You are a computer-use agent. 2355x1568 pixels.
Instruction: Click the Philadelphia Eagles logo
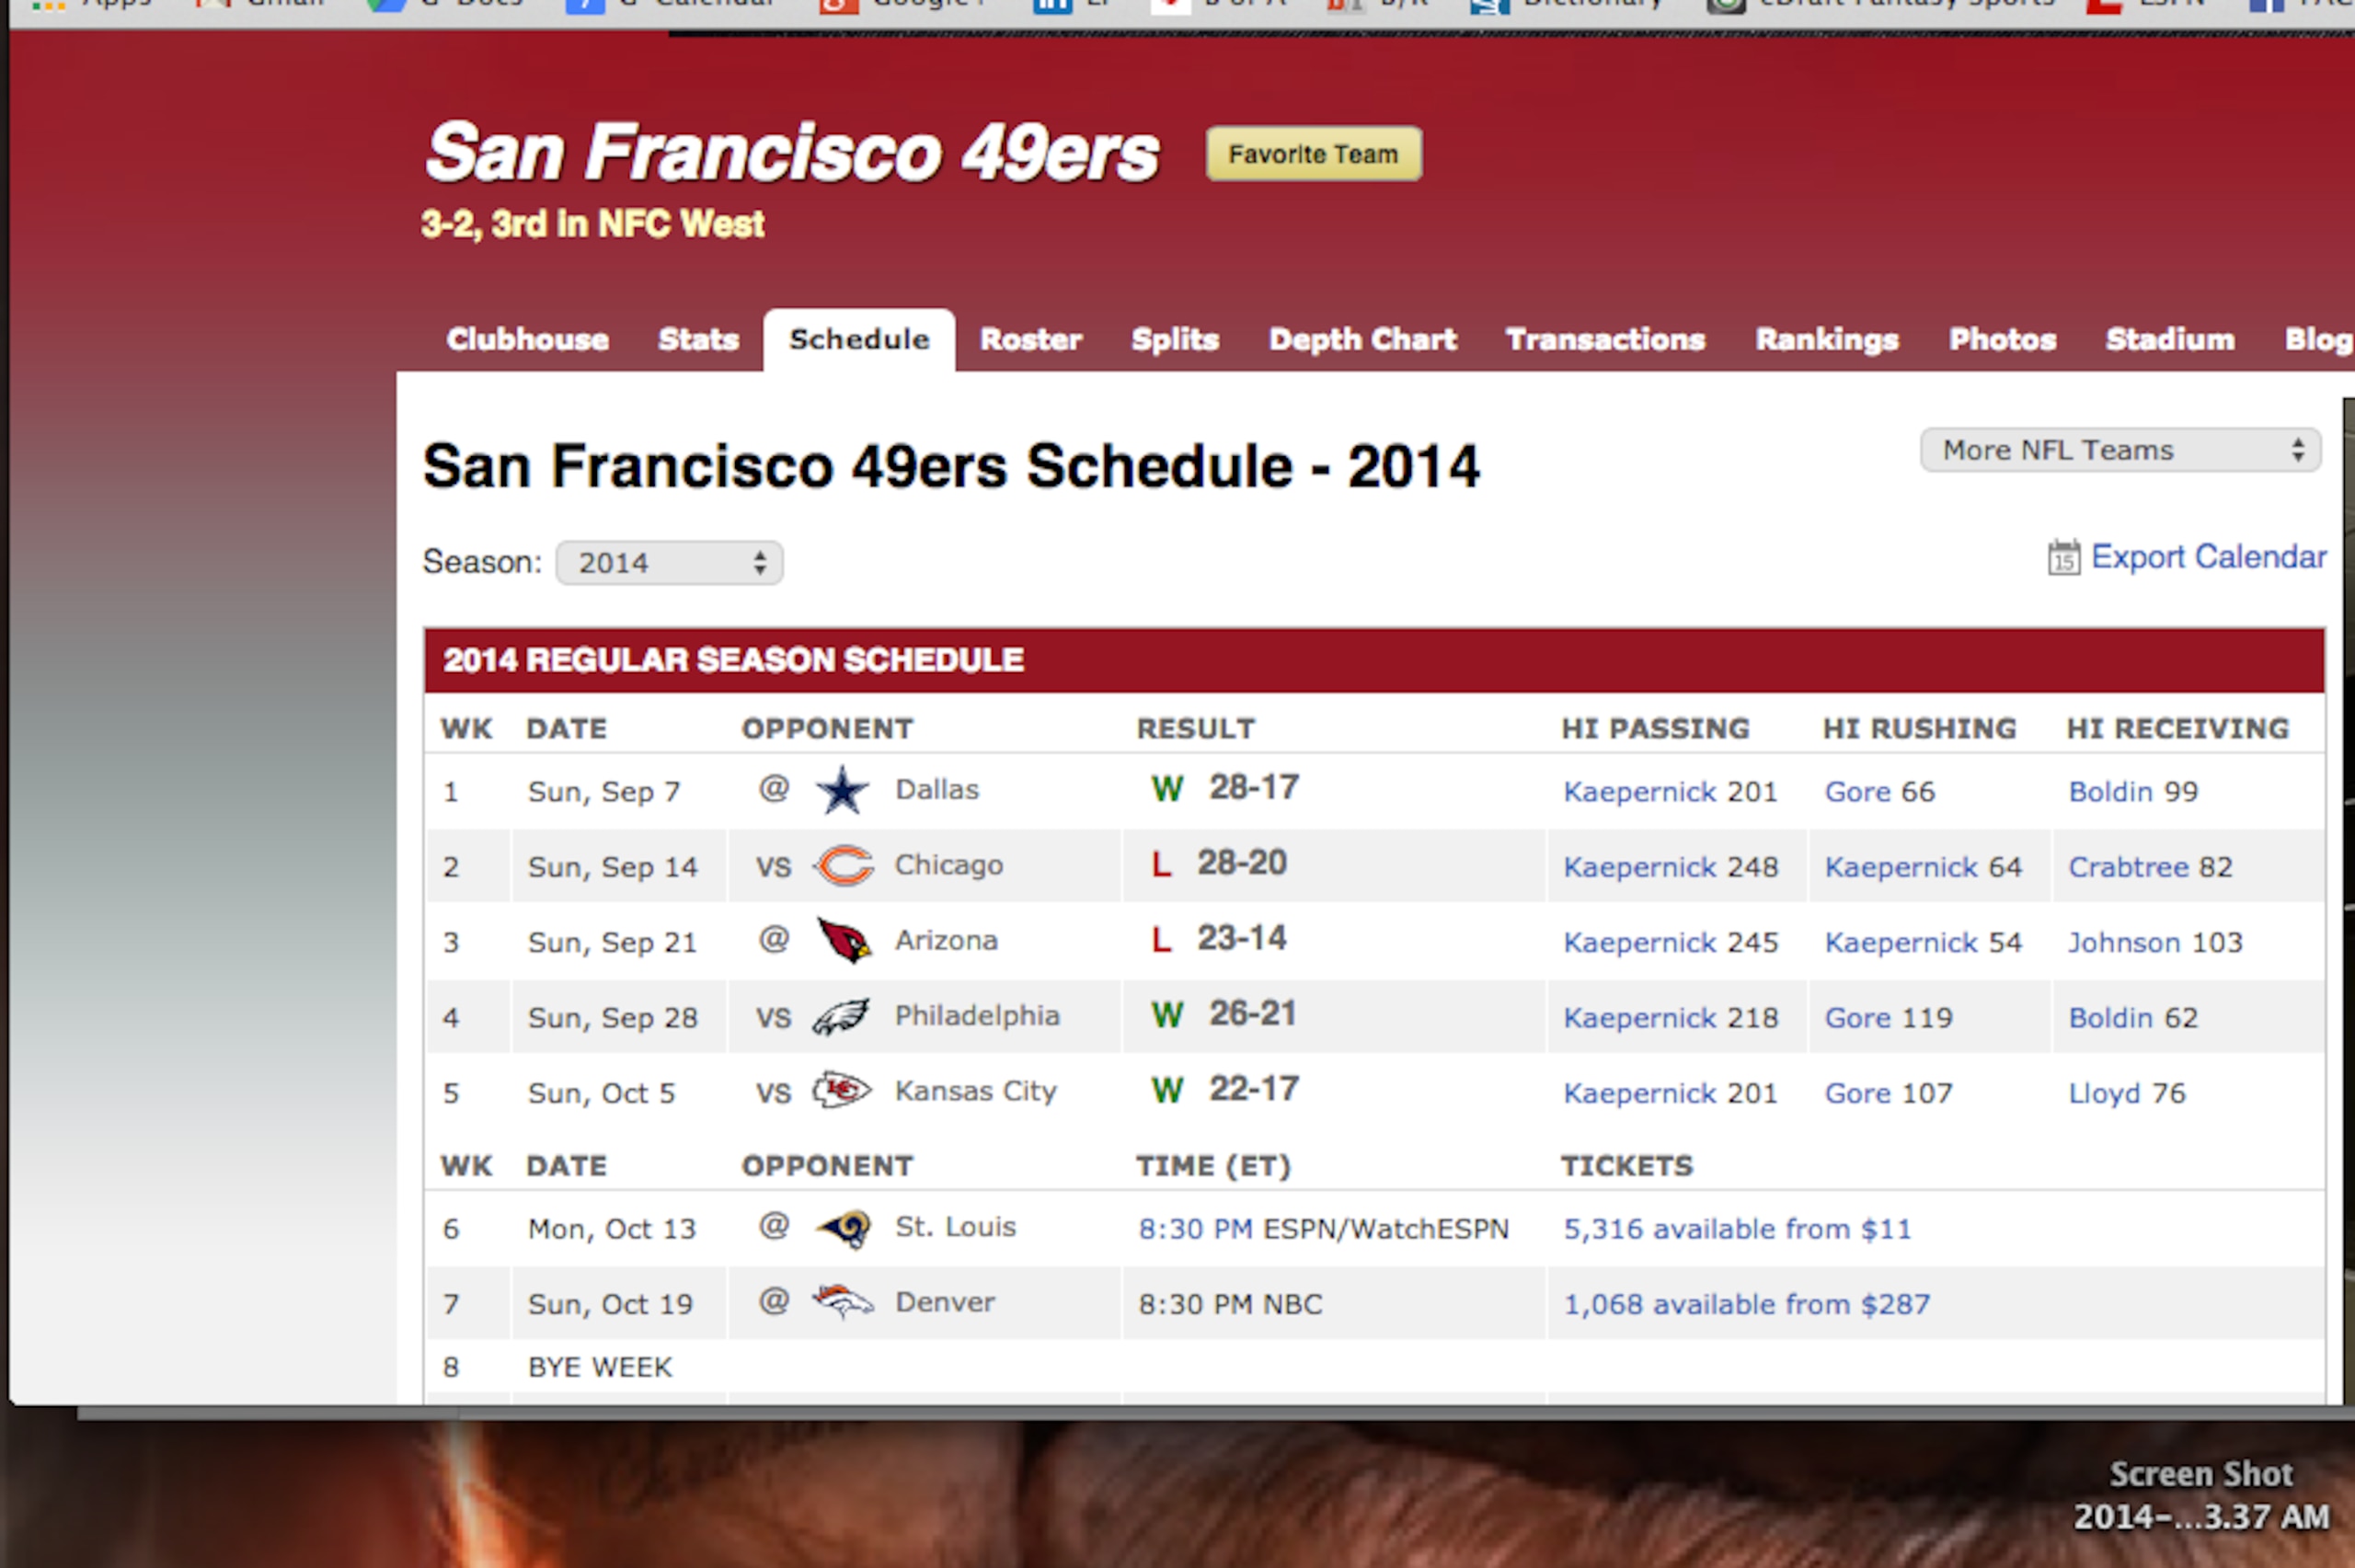(841, 1016)
